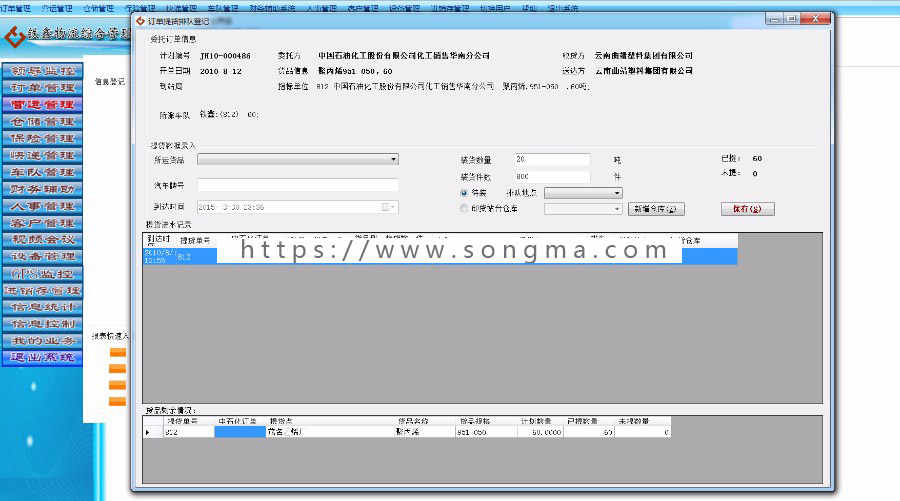The image size is (900, 501).
Task: Click the 提货单号 column header in records table
Action: [x=195, y=241]
